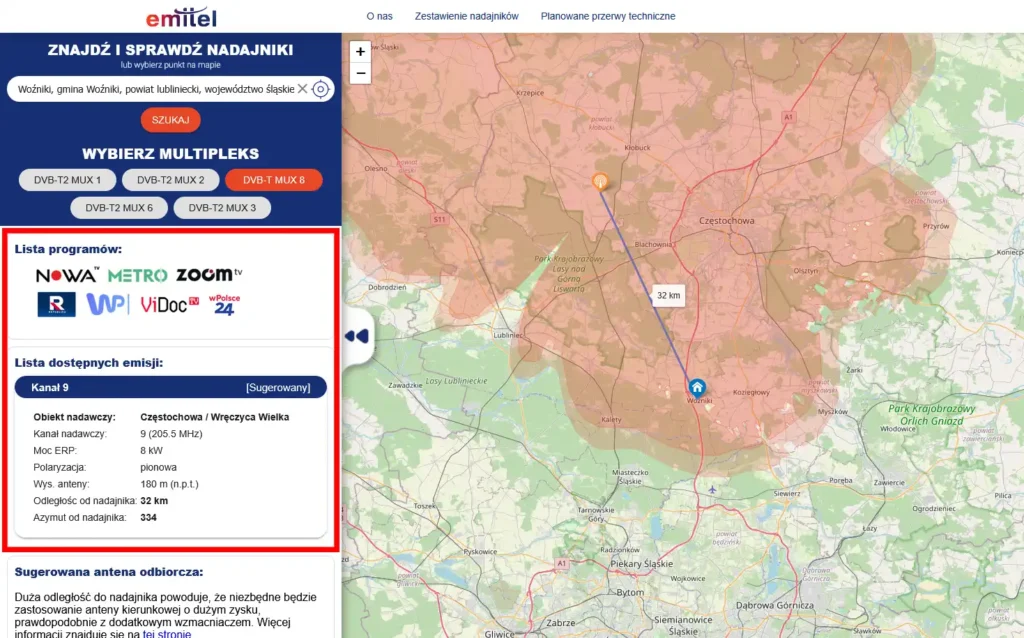Select the DVB-T MUX 8 multiplex

273,180
